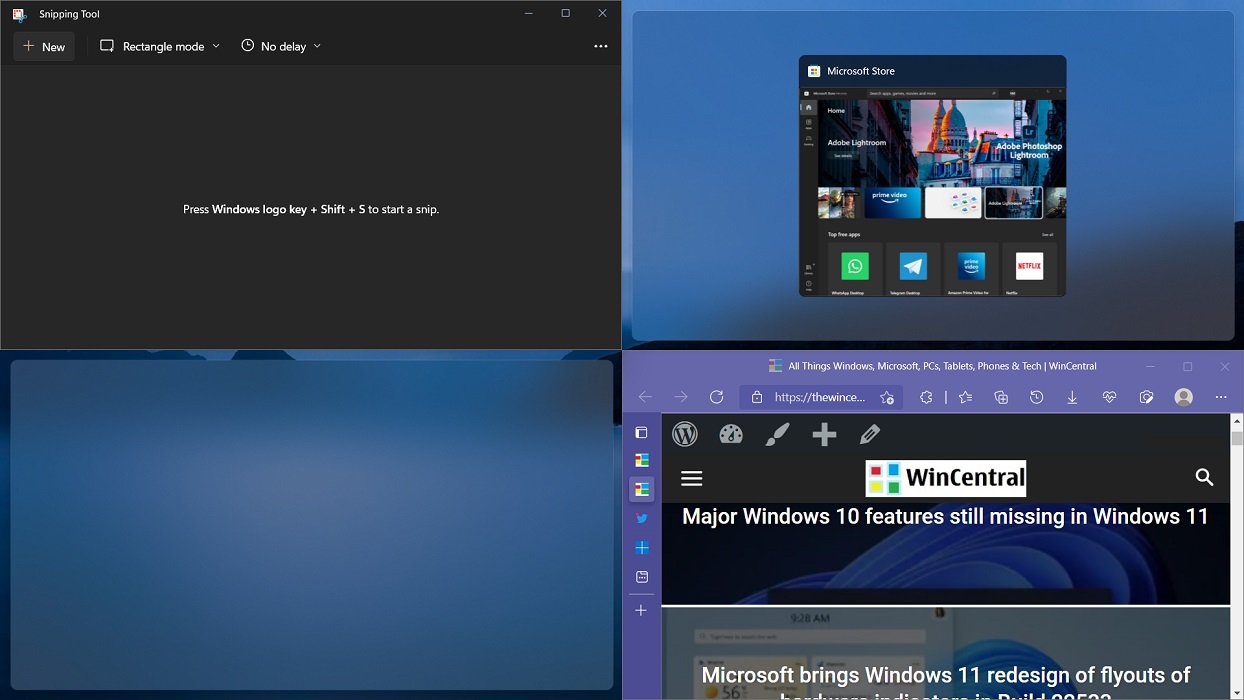Toggle the vertical tabs pane in Edge
This screenshot has width=1244, height=700.
(x=642, y=432)
